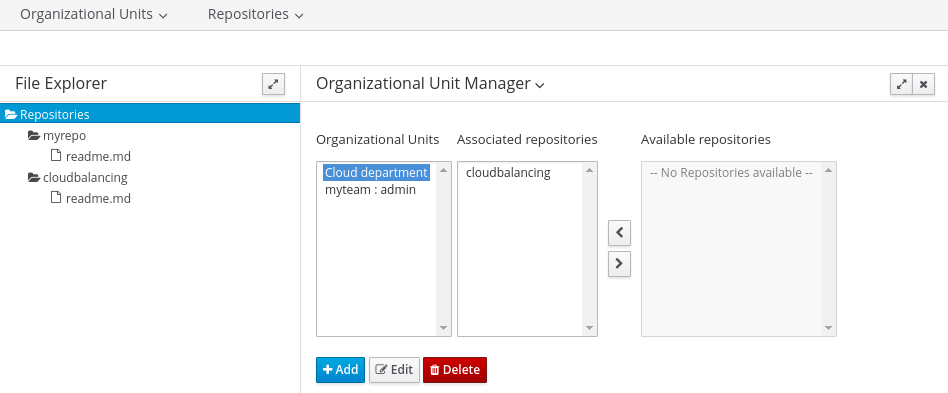Open readme.md under cloudbalancing
Image resolution: width=948 pixels, height=393 pixels.
[98, 198]
